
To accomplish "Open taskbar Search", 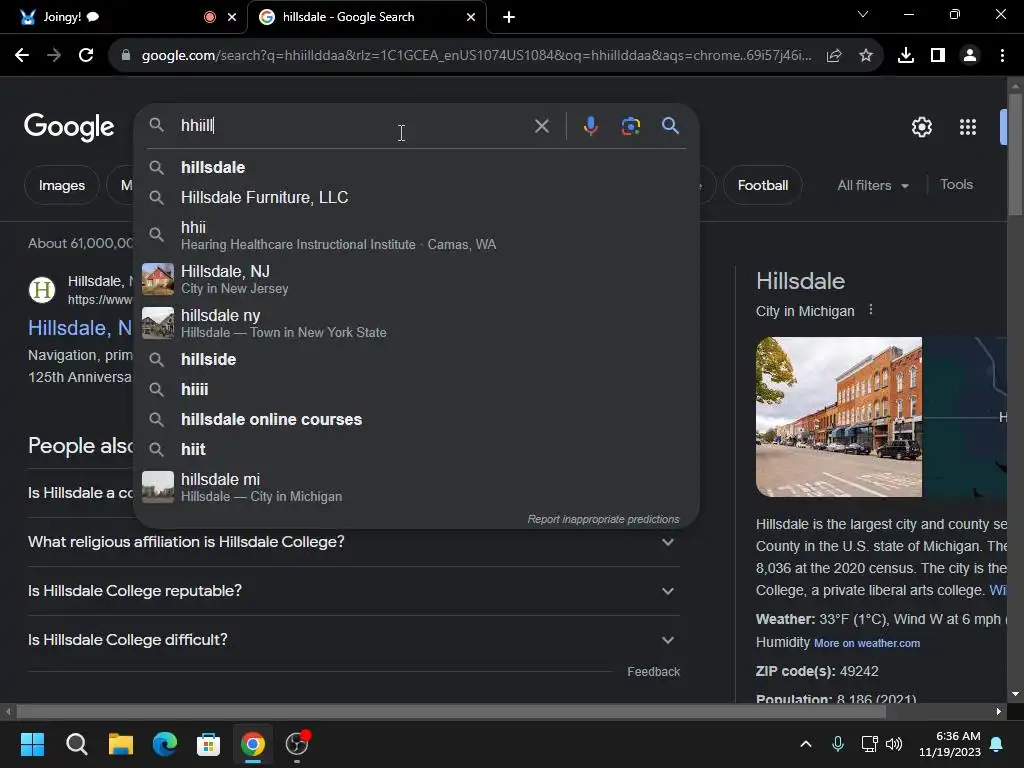I will coord(76,744).
